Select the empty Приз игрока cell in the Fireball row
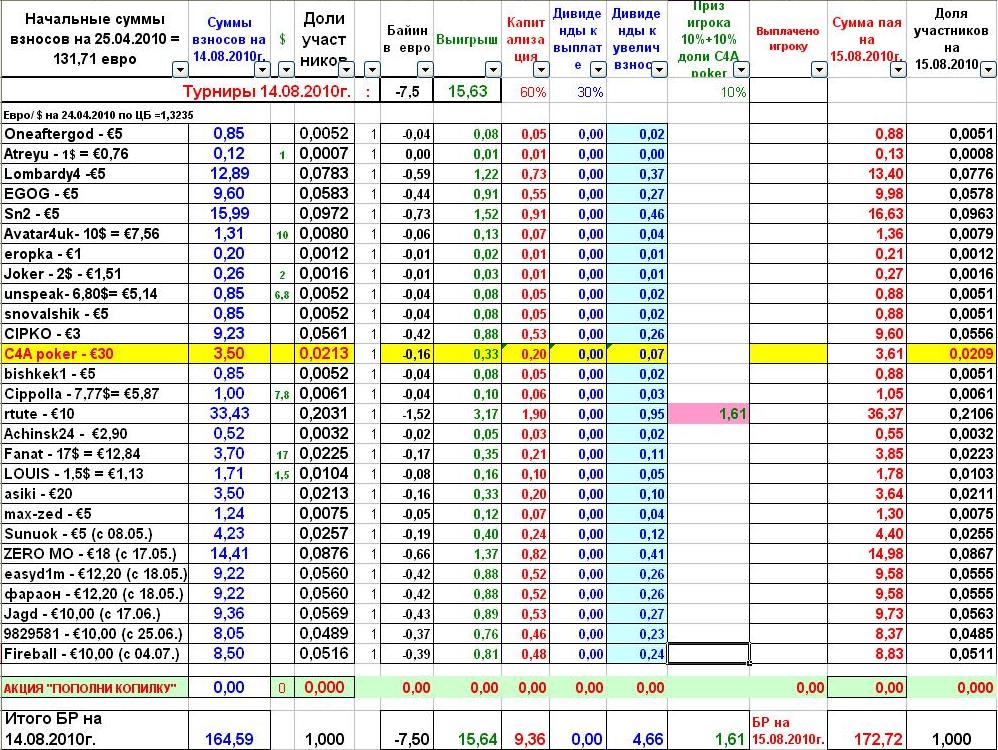This screenshot has height=750, width=998. [708, 654]
